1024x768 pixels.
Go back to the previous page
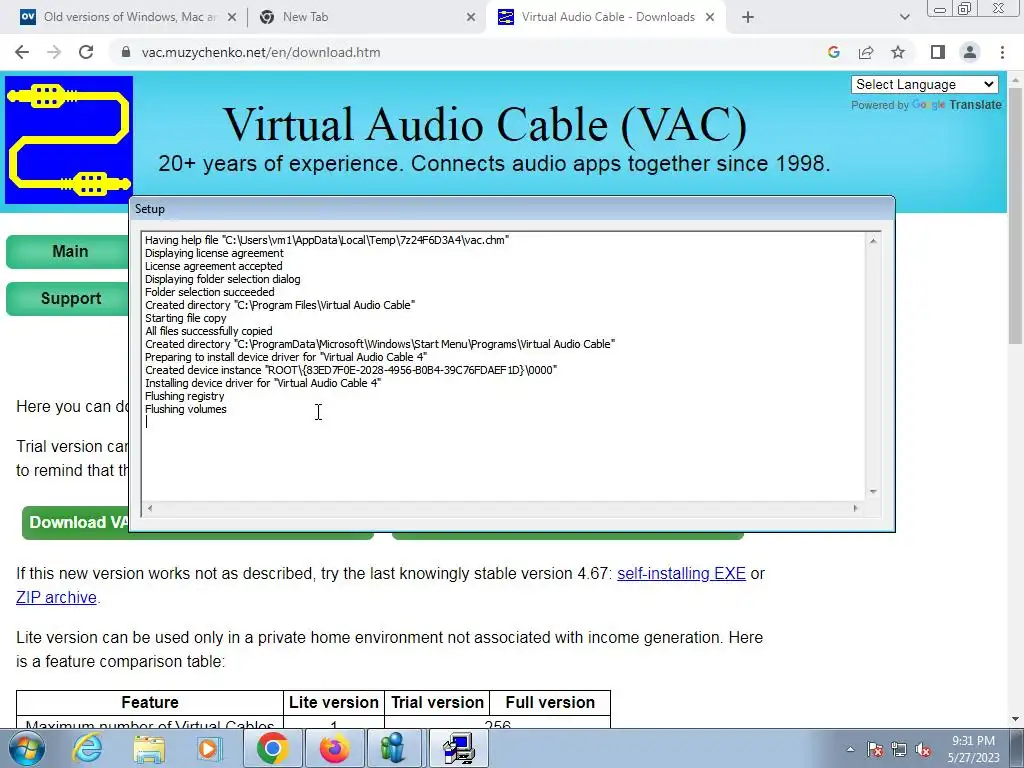pos(22,52)
